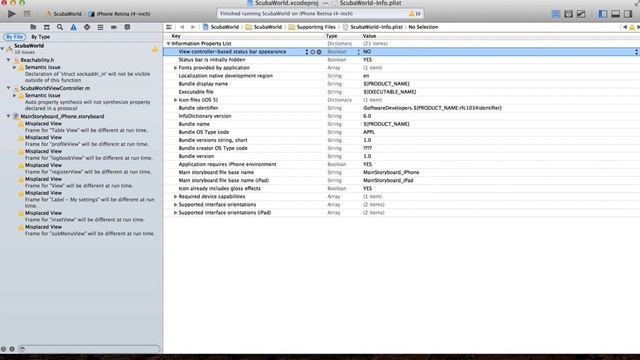Go back using jump bar left arrow
The width and height of the screenshot is (640, 360).
point(182,27)
